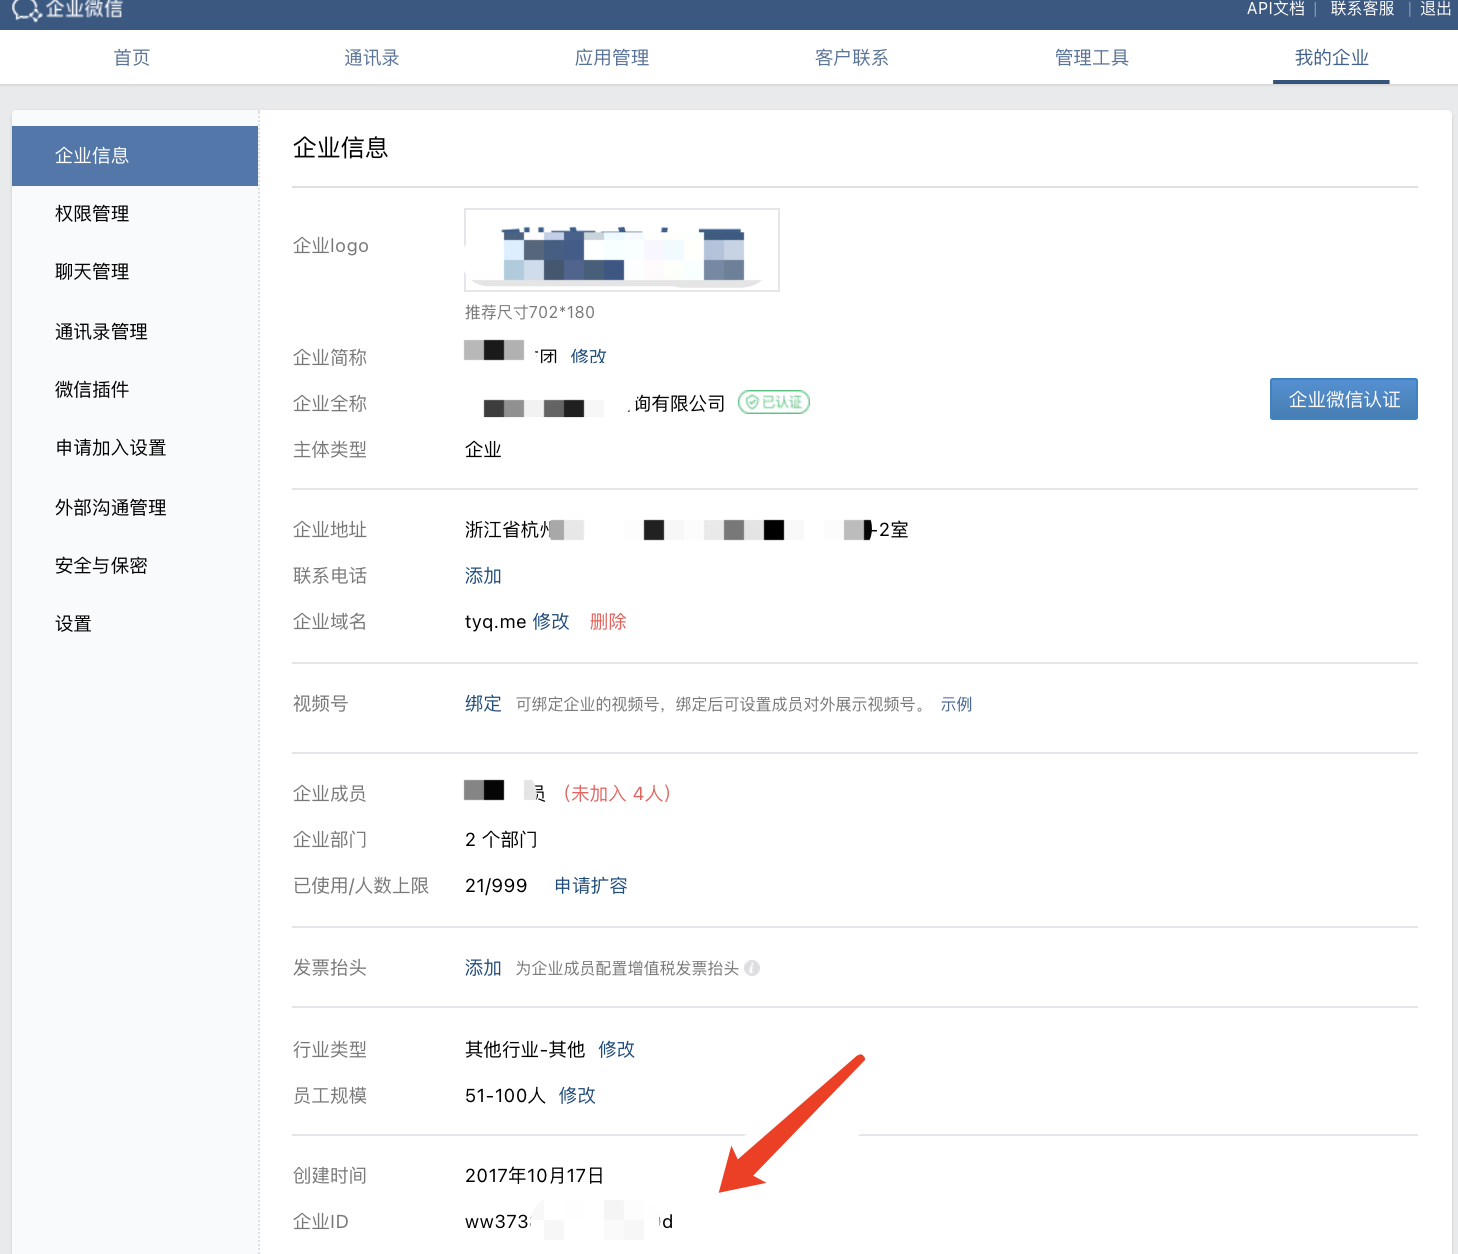Click the 企业微信 logo icon
The image size is (1458, 1254).
coord(27,10)
